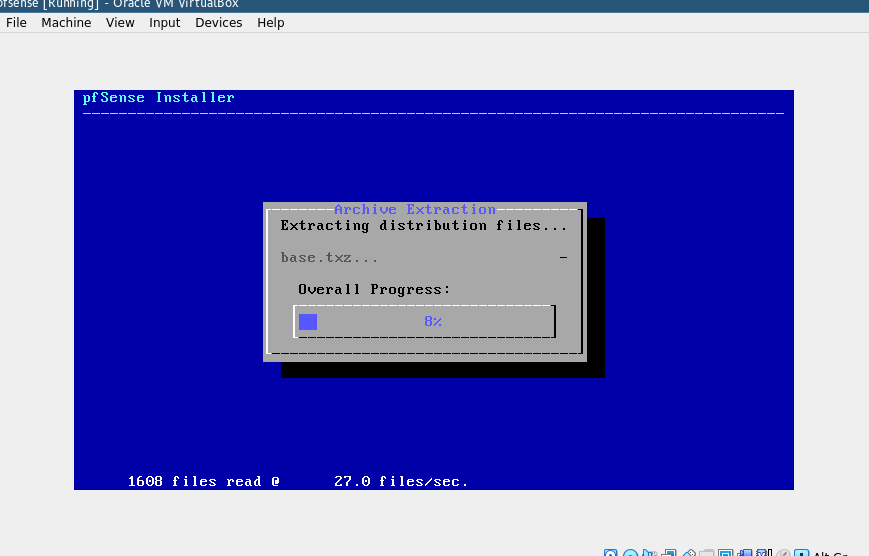Open the Input menu

[x=165, y=23]
